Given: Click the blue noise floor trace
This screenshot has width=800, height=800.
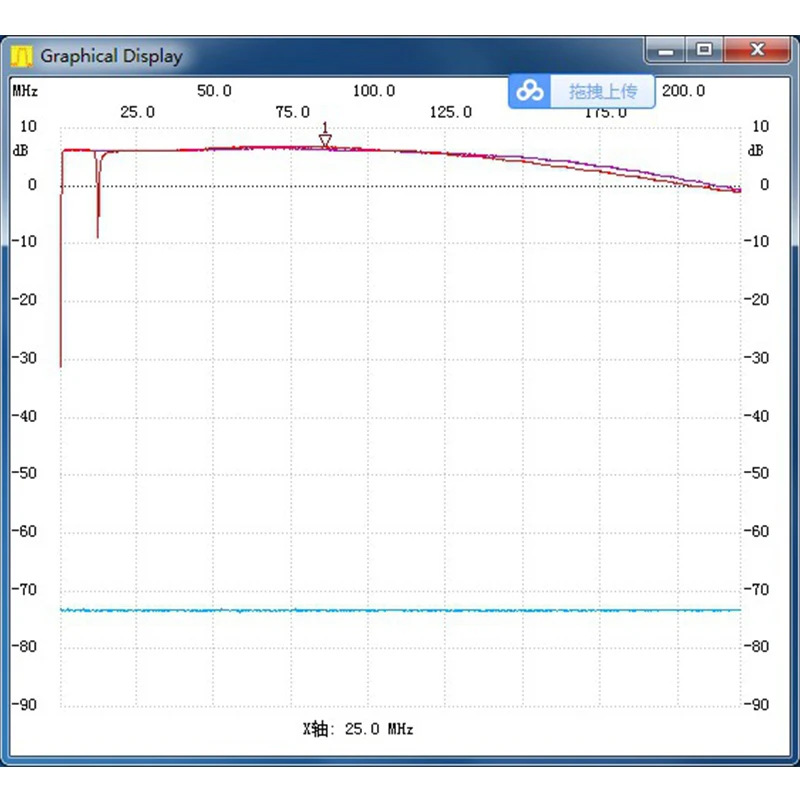Looking at the screenshot, I should [x=401, y=610].
